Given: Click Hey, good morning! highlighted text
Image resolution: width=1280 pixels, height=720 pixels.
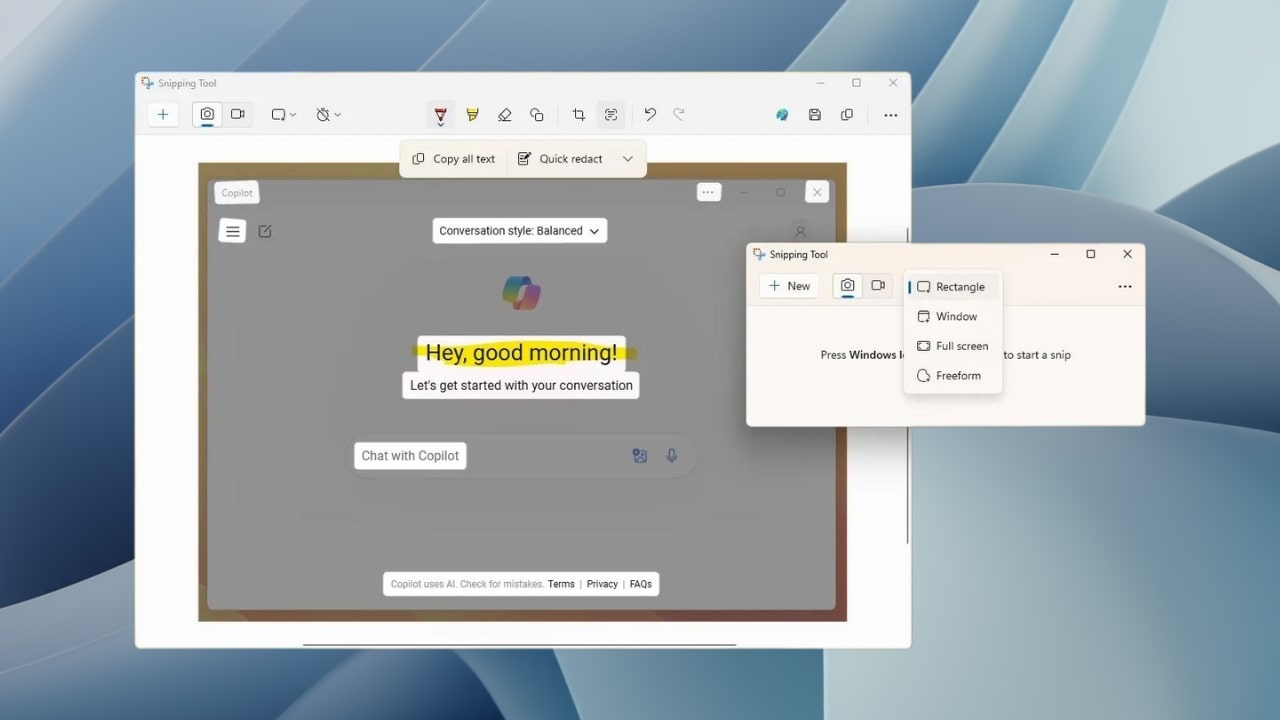Looking at the screenshot, I should (521, 352).
